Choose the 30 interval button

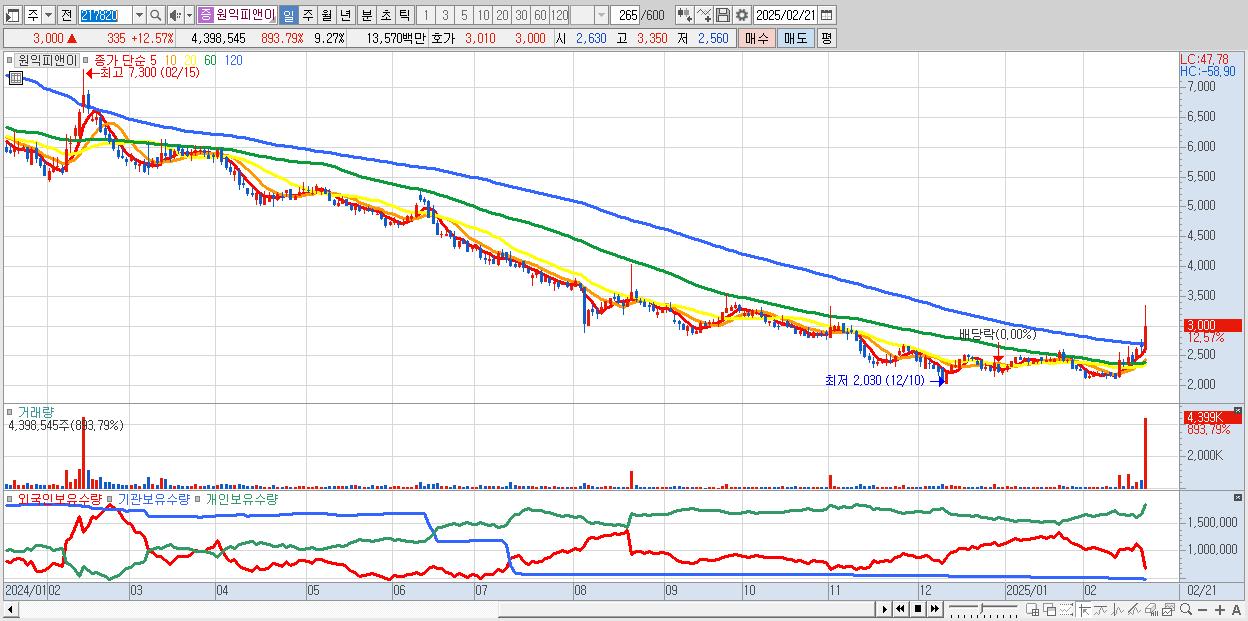click(521, 15)
